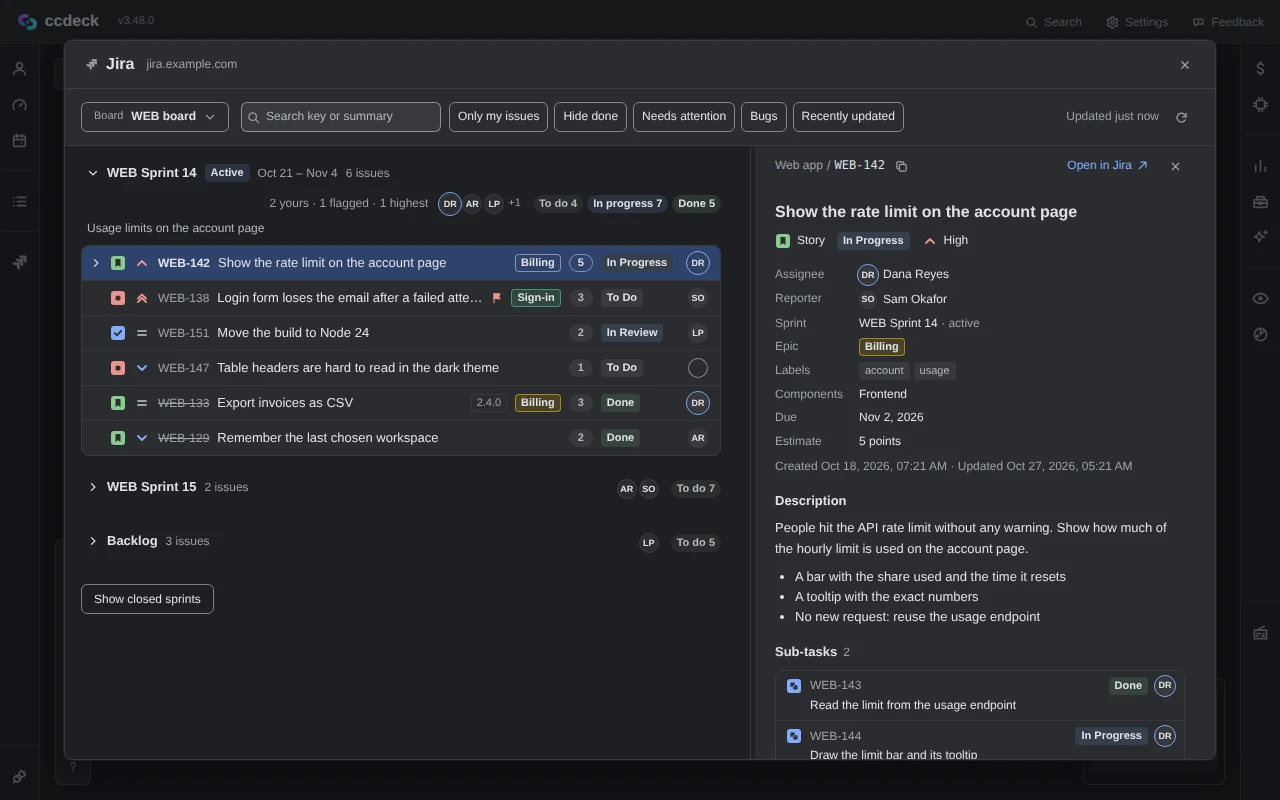Screen dimensions: 1280x800
Task: Open the calendar sidebar icon
Action: 19,141
